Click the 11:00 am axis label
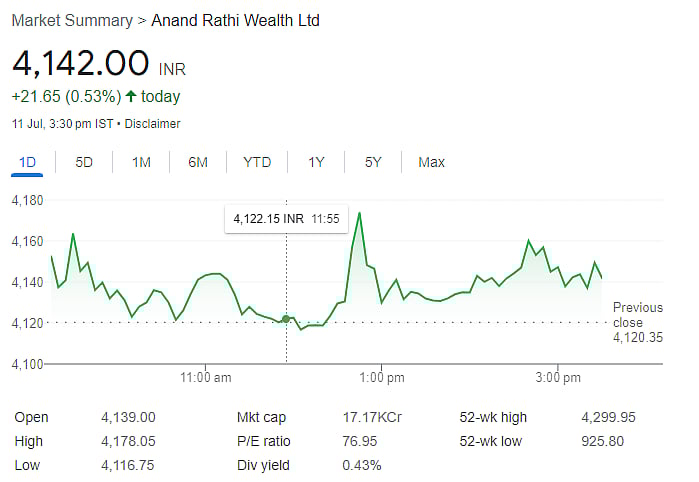This screenshot has height=482, width=699. coord(206,378)
